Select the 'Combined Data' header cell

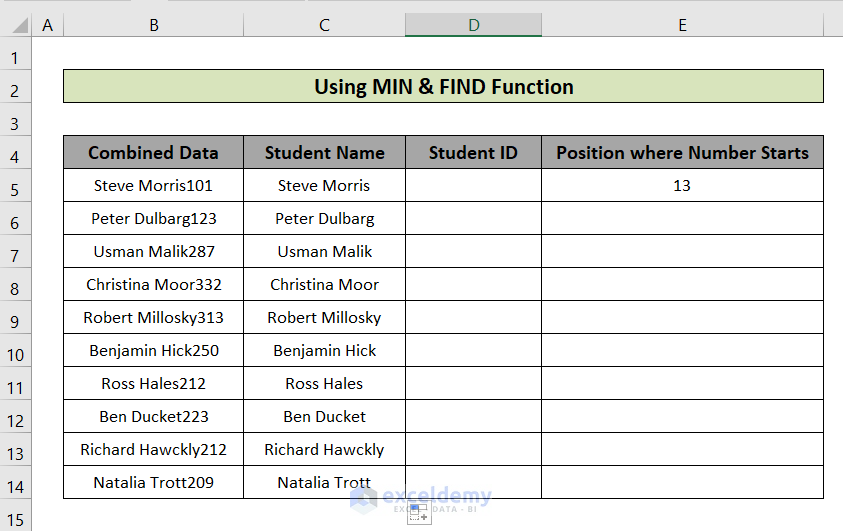coord(153,153)
